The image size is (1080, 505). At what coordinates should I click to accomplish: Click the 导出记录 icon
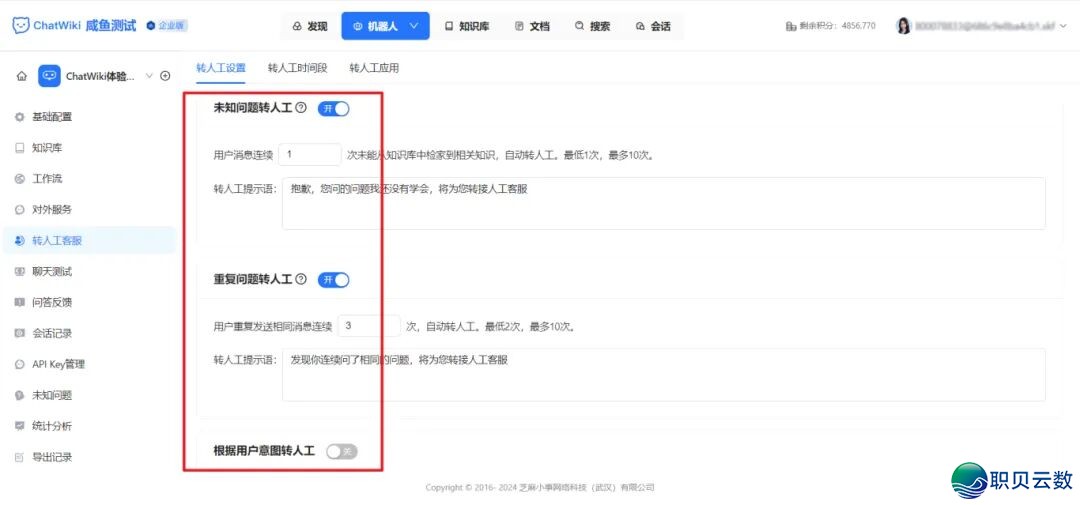[20, 457]
